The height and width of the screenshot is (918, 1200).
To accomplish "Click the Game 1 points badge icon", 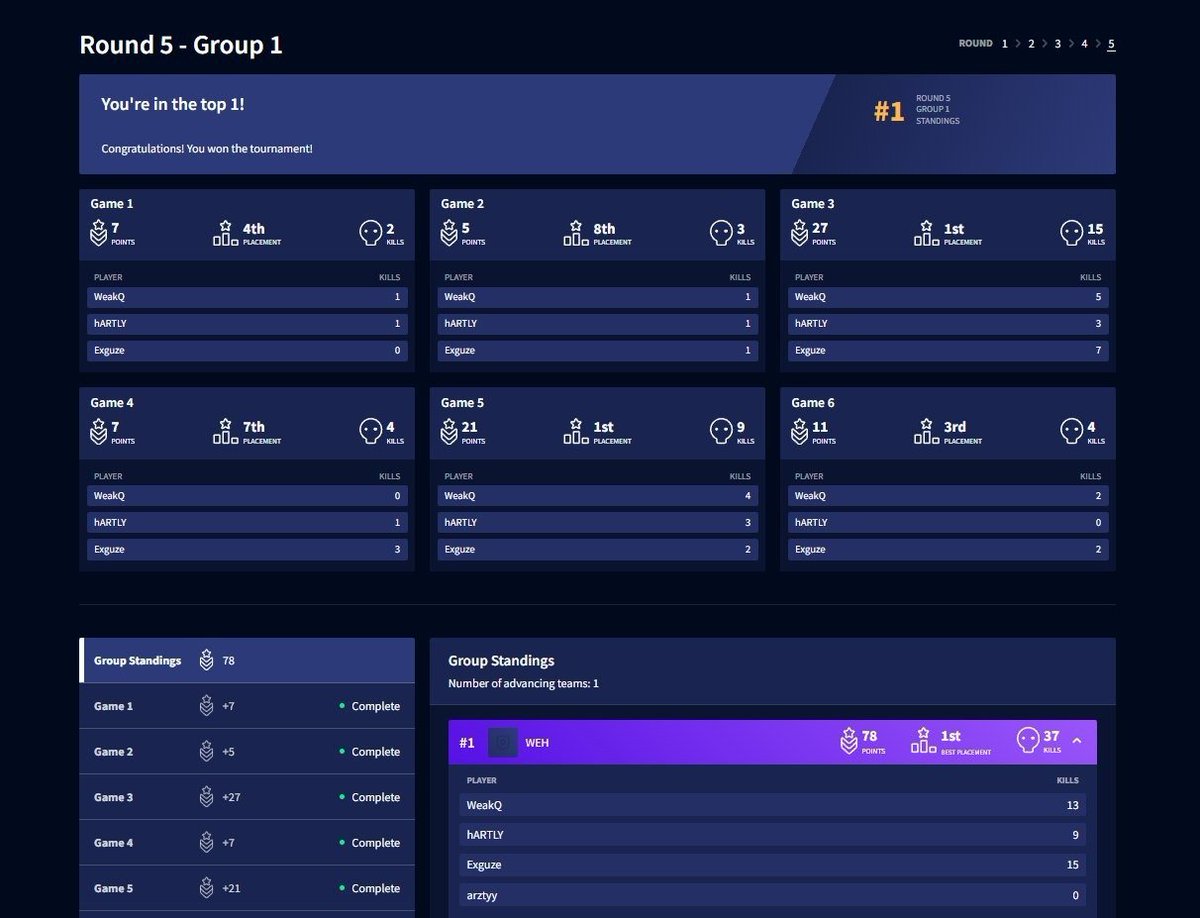I will tap(98, 233).
